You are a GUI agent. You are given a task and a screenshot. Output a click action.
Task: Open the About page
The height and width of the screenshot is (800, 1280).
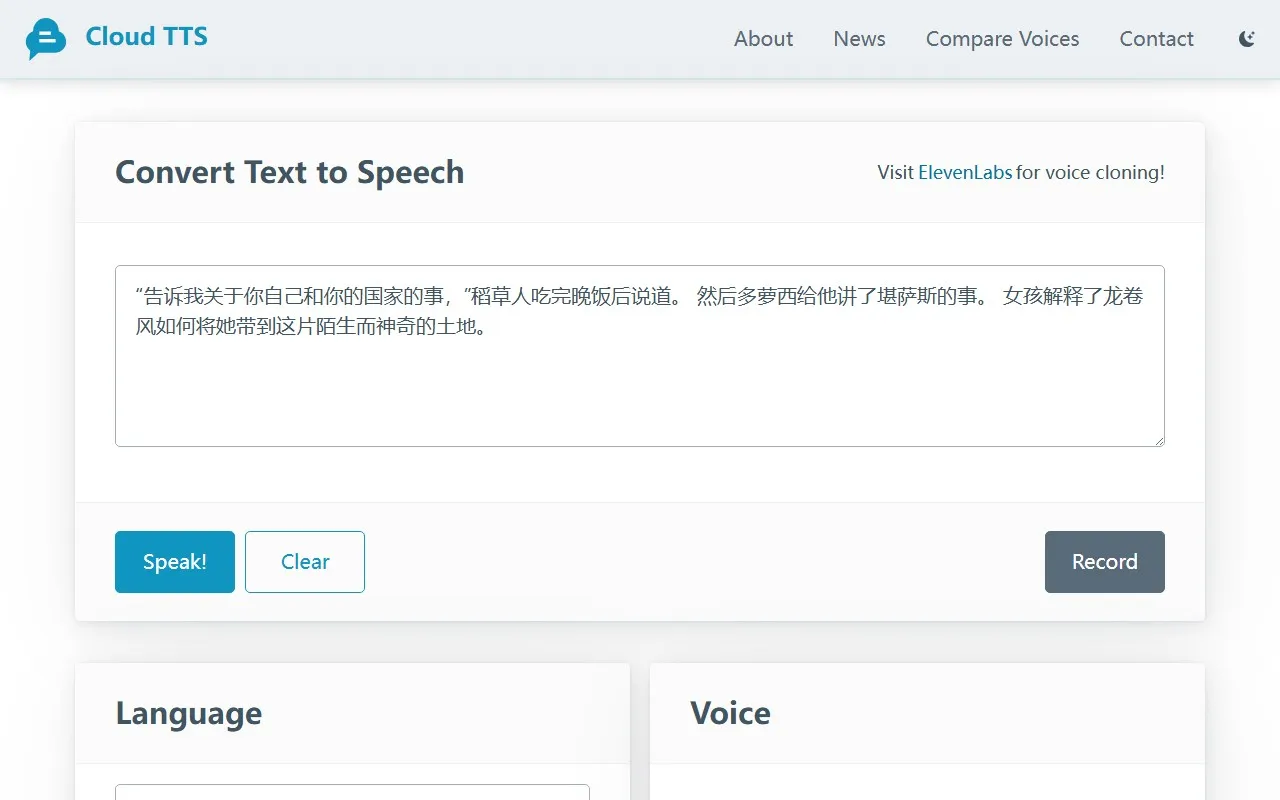point(763,39)
